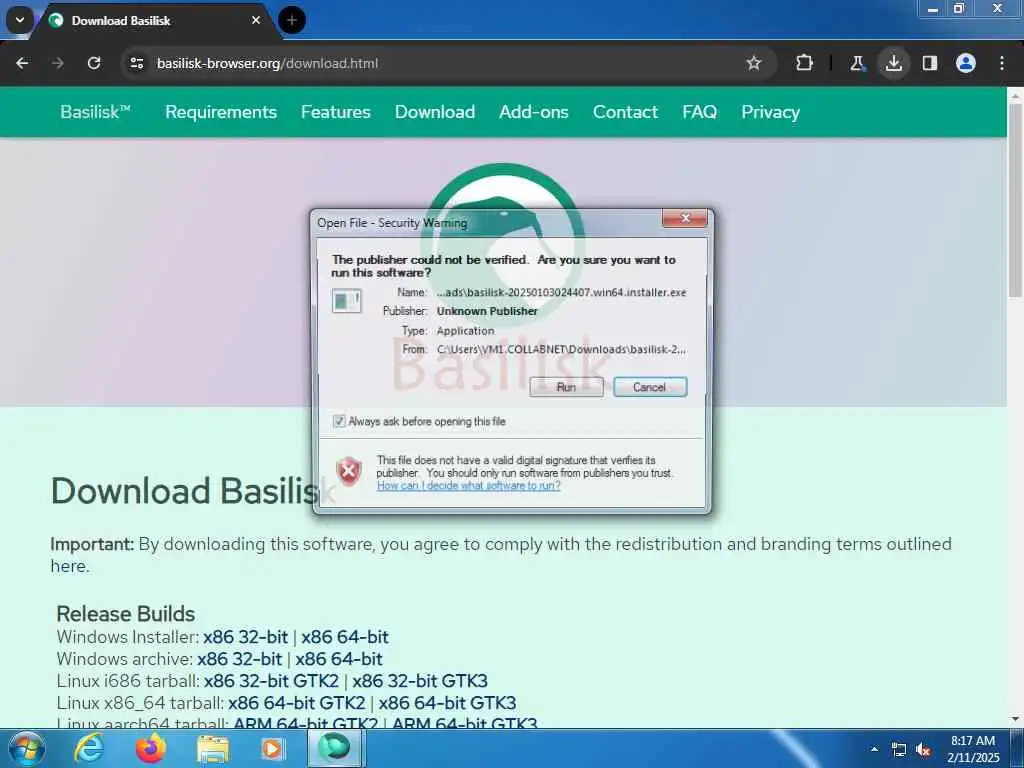Click the browser forward arrow
Viewport: 1024px width, 768px height.
(x=57, y=63)
